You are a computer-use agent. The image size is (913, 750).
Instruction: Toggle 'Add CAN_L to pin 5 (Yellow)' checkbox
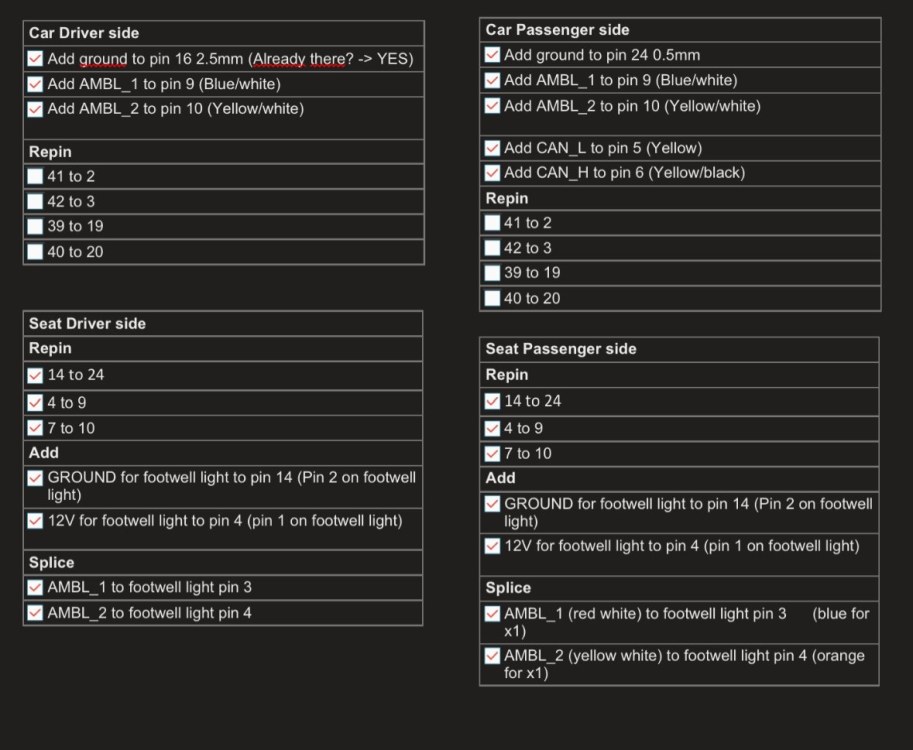click(492, 148)
